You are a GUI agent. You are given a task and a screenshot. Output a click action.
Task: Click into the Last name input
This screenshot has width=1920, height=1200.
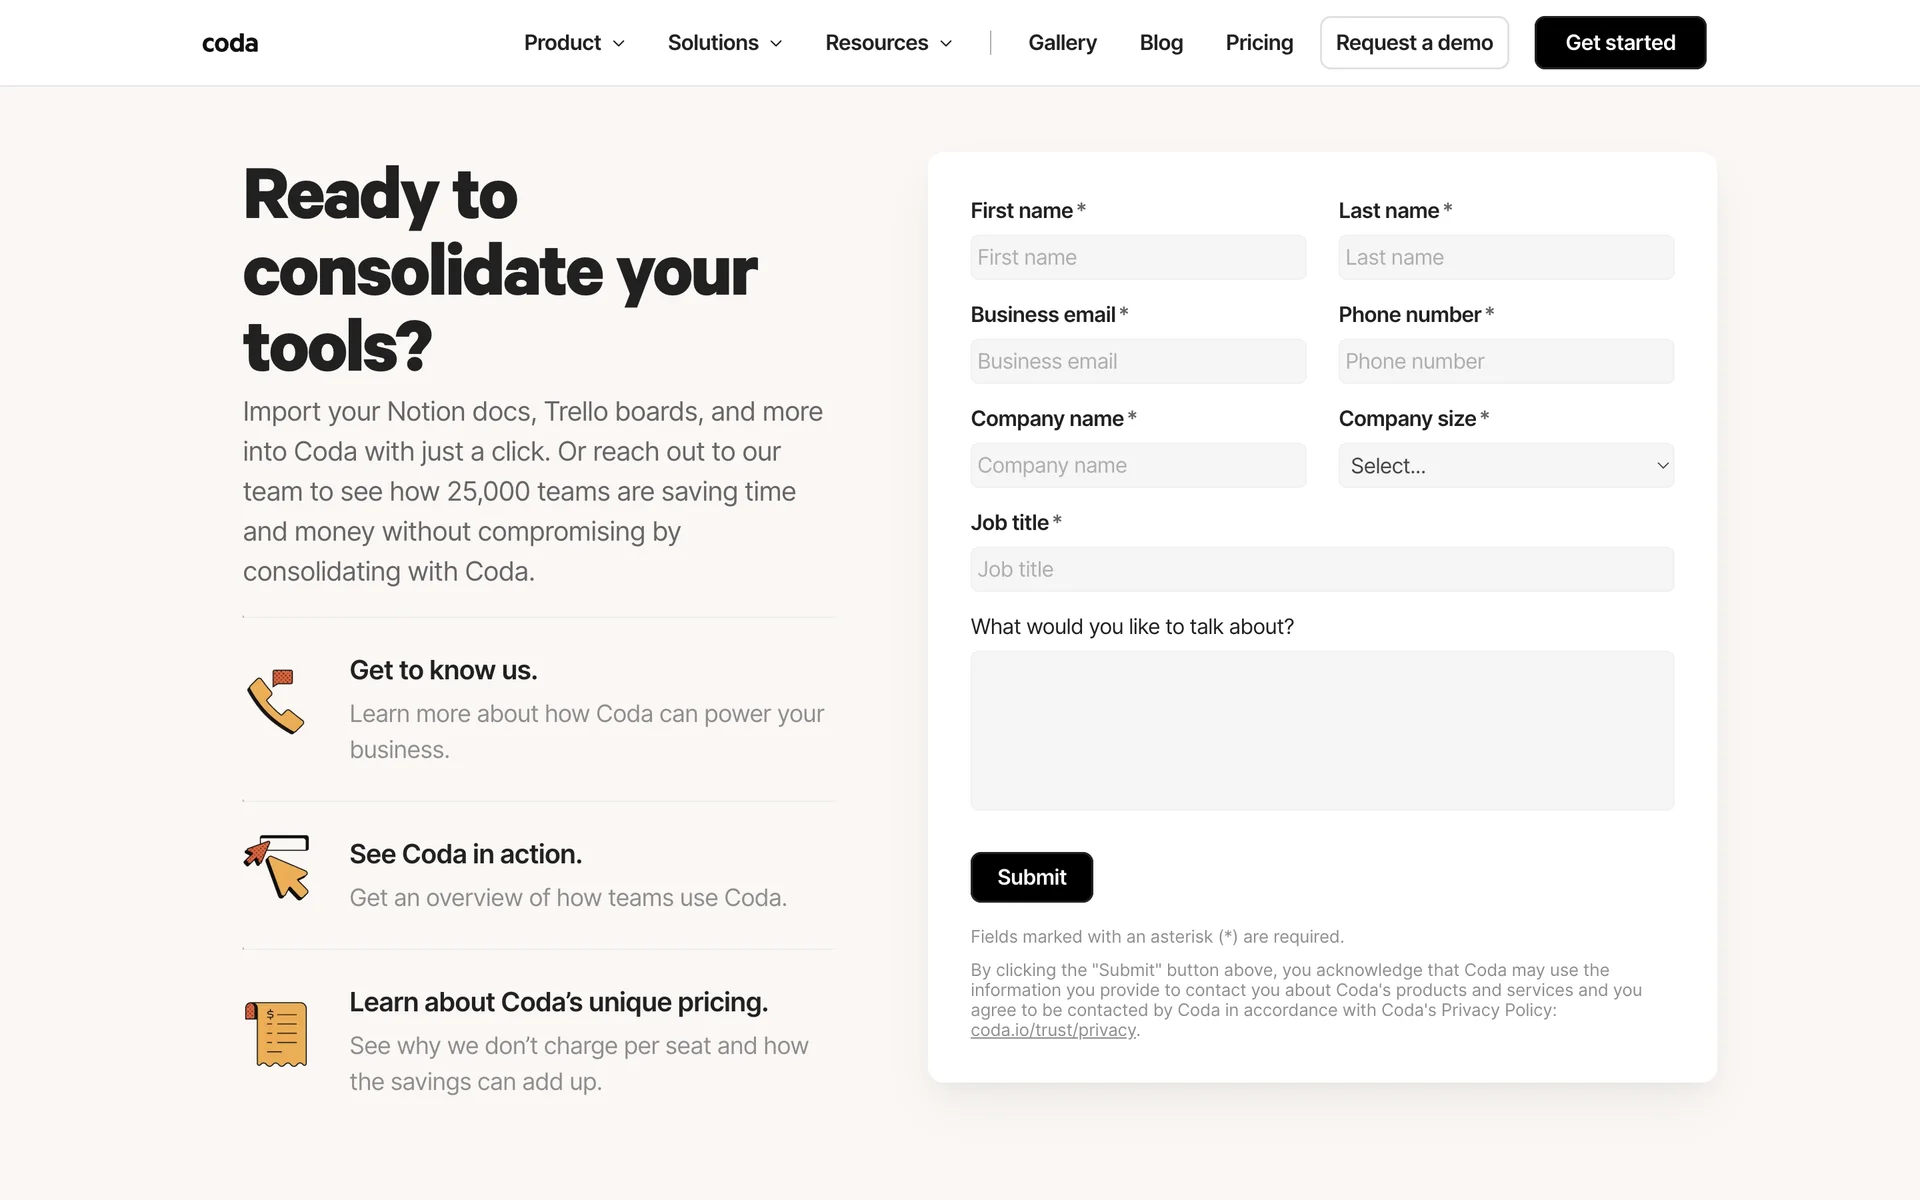pos(1506,258)
